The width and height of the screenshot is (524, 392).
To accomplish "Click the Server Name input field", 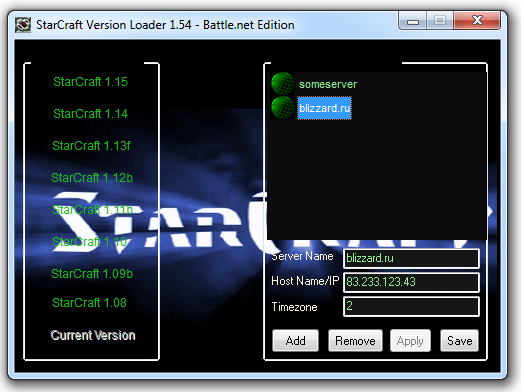I will (x=411, y=258).
